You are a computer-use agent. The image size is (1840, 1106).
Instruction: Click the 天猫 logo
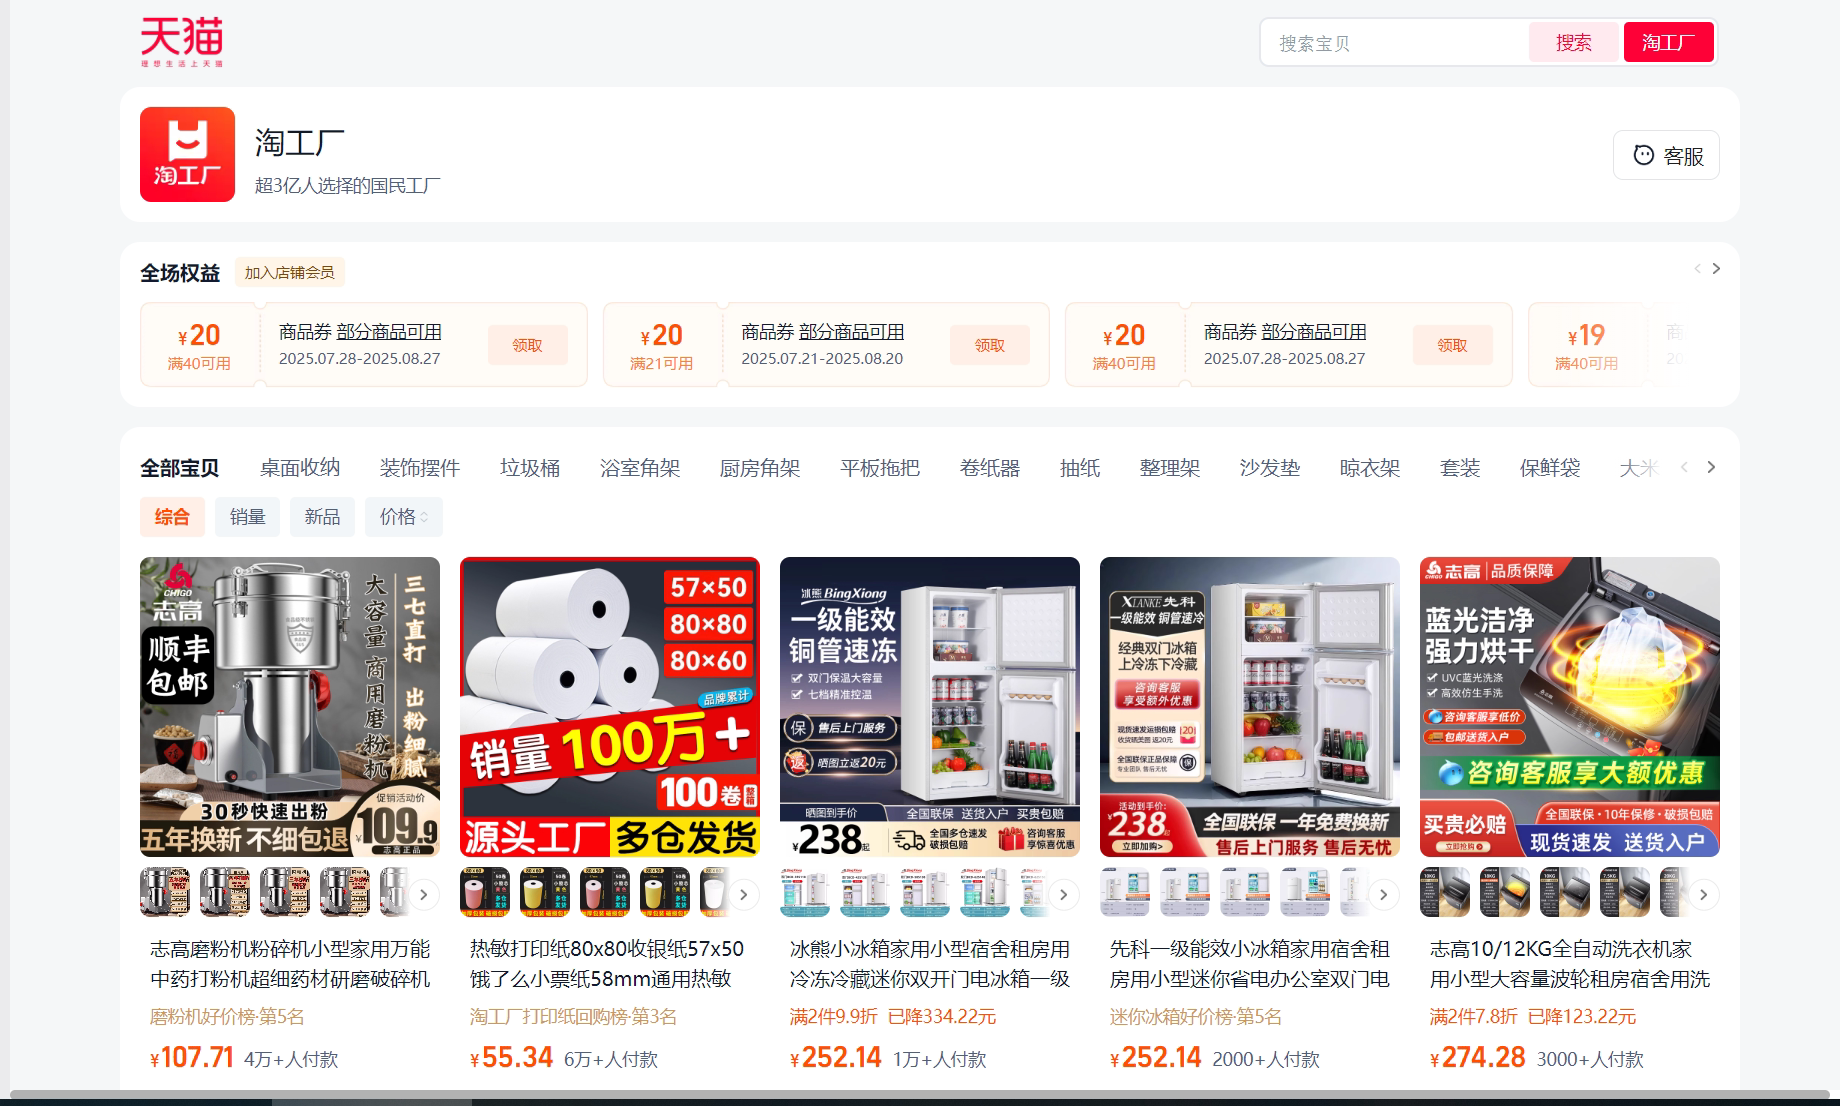click(181, 41)
